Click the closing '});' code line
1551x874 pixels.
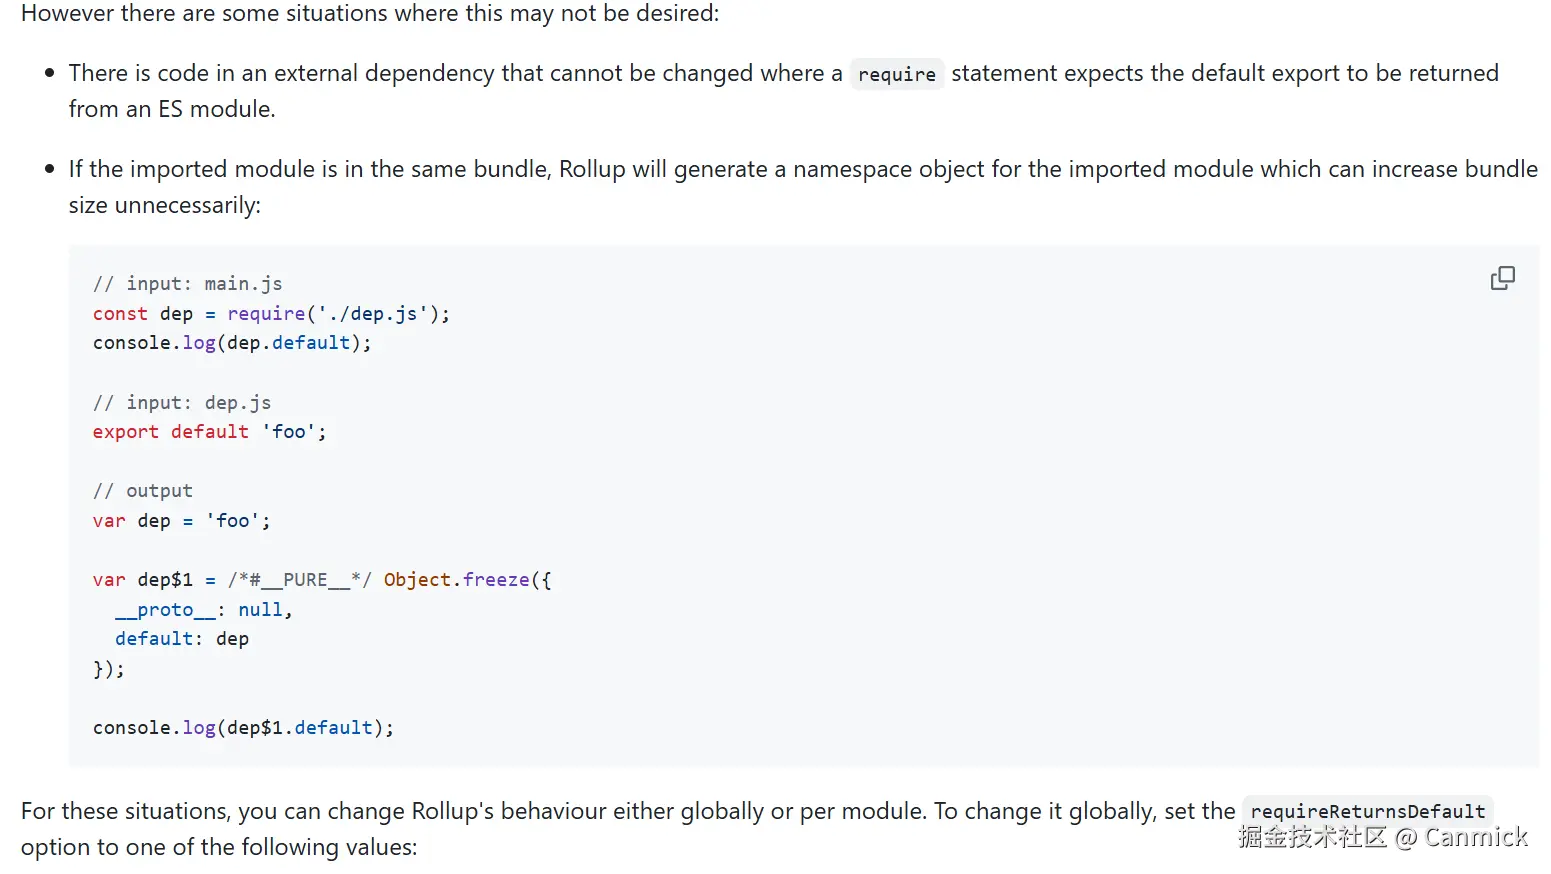108,669
